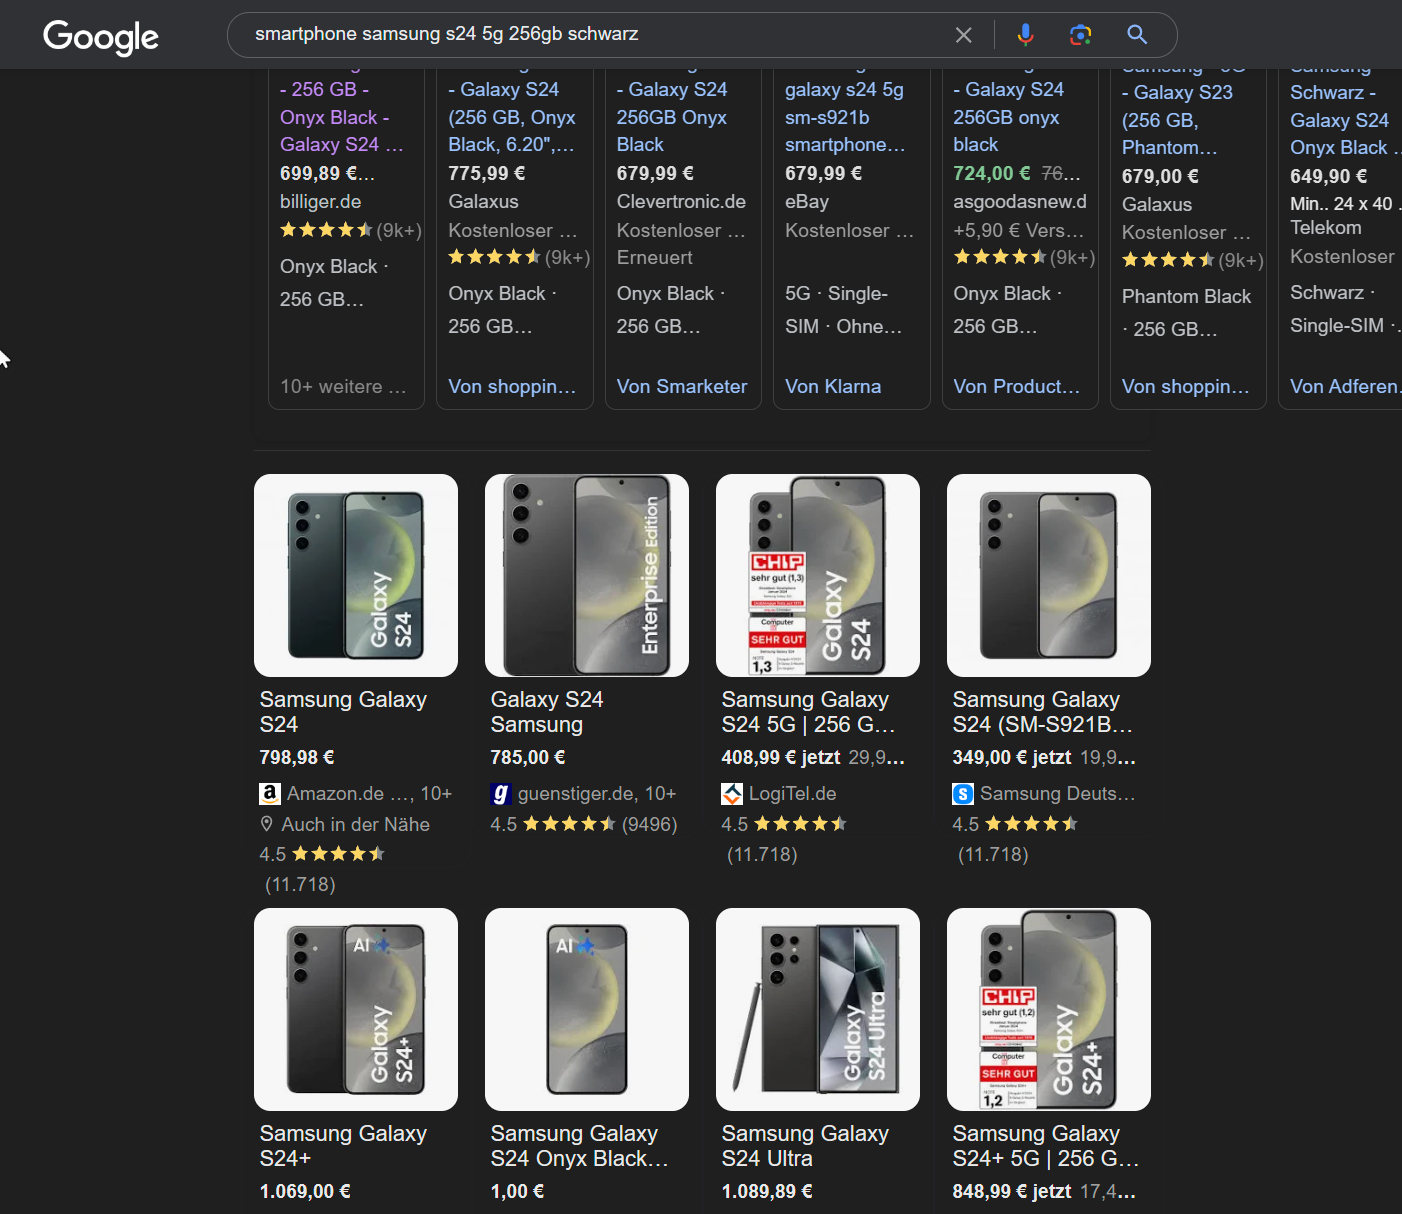Viewport: 1402px width, 1214px height.
Task: Click the 4.5 star rating under LogiTel.de
Action: coord(784,823)
